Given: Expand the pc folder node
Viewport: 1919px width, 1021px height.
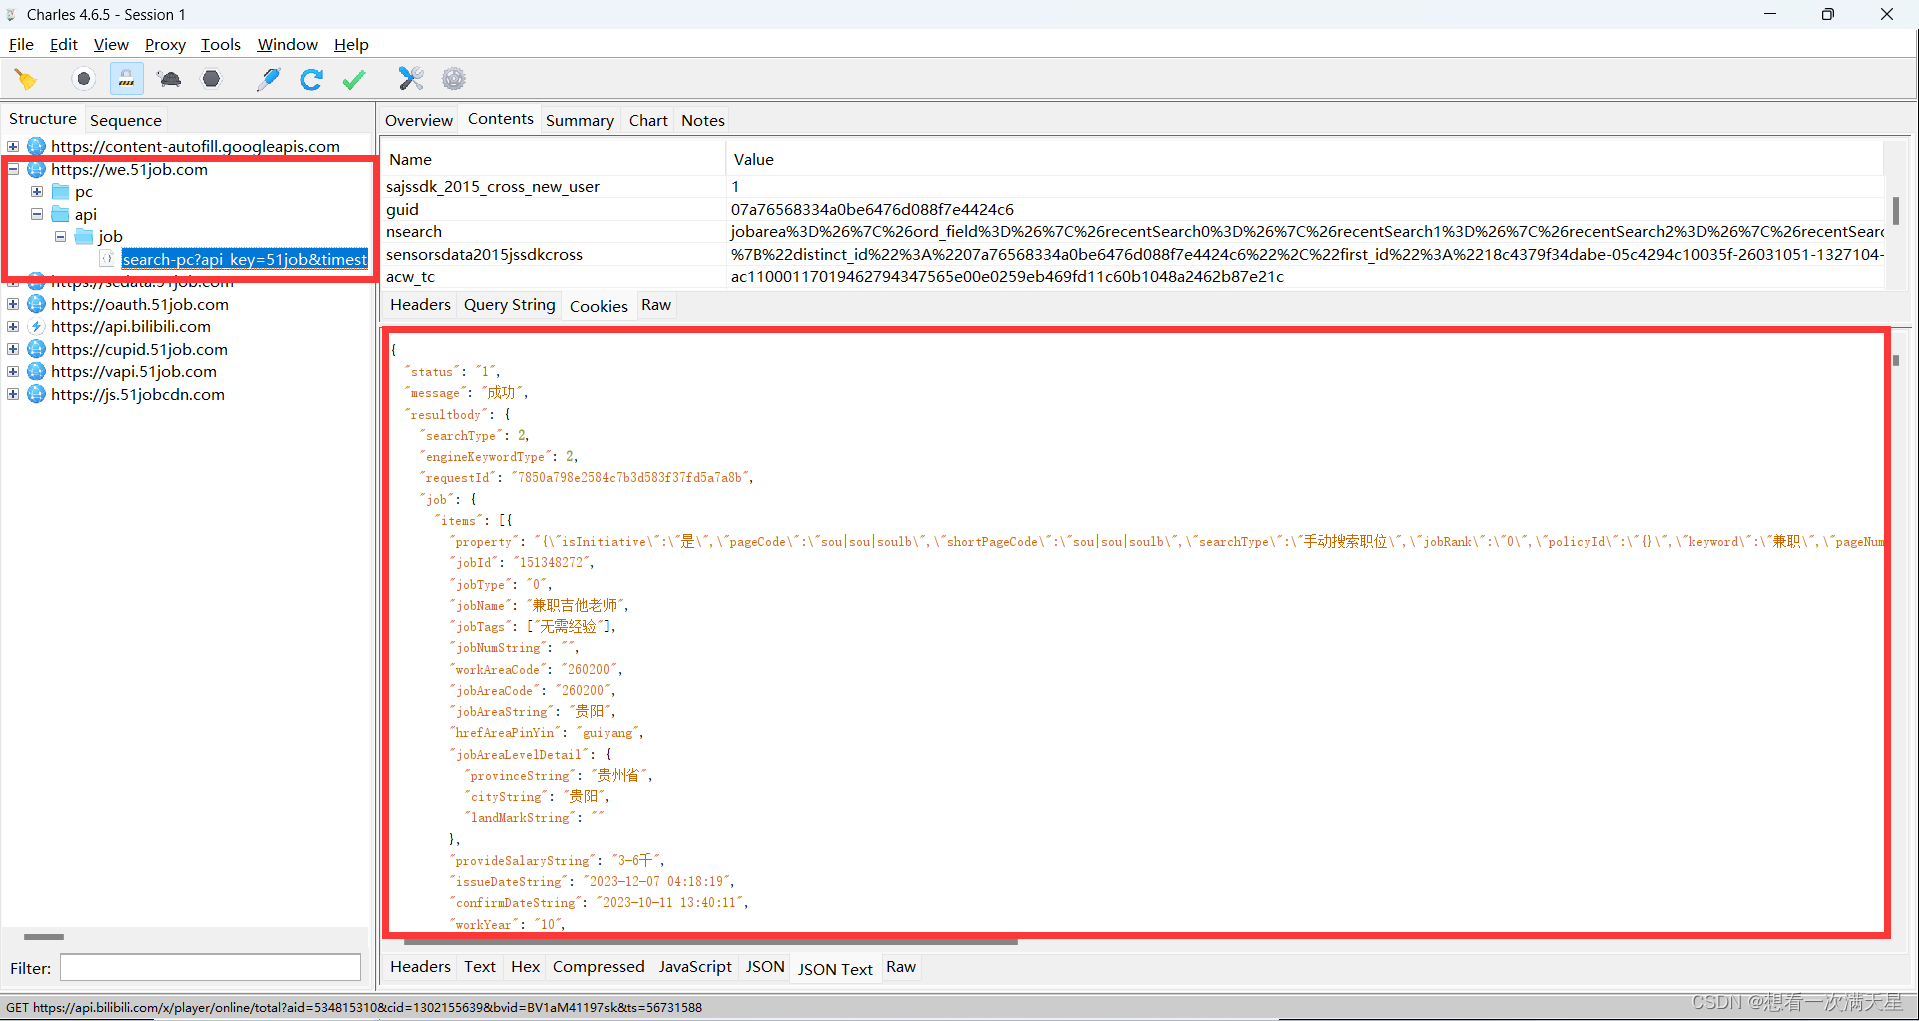Looking at the screenshot, I should click(37, 192).
